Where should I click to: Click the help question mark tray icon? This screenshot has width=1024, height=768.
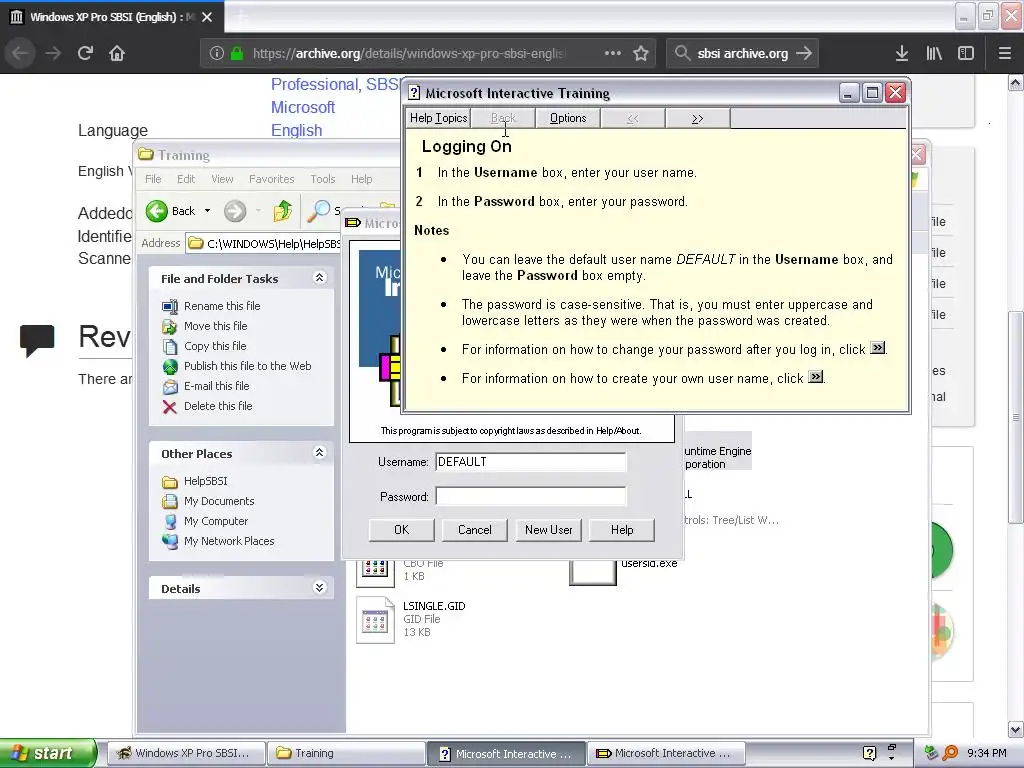(x=869, y=753)
